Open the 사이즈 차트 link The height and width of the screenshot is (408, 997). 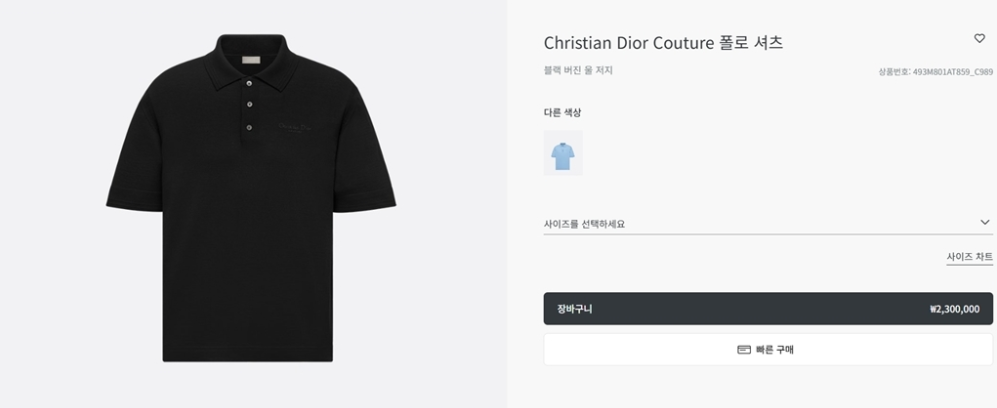[969, 257]
